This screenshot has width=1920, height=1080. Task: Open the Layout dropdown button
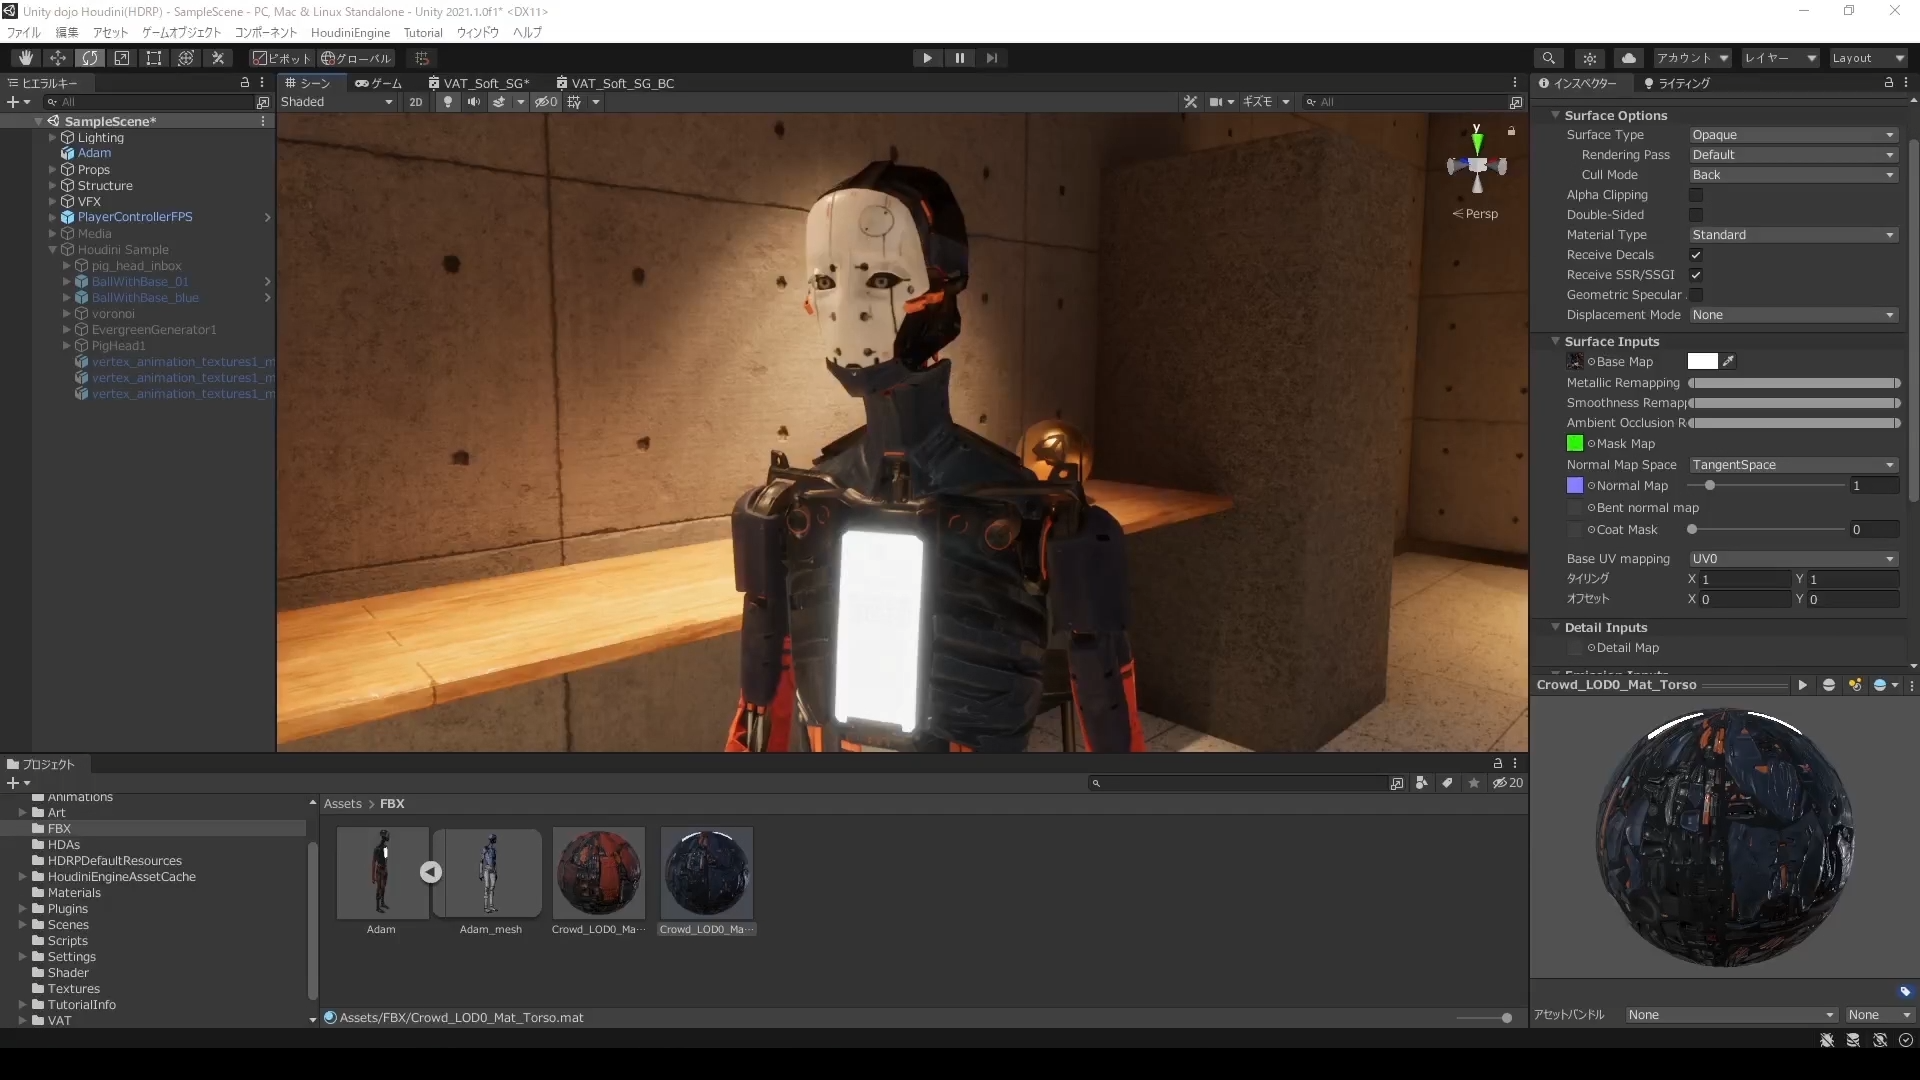tap(1867, 58)
